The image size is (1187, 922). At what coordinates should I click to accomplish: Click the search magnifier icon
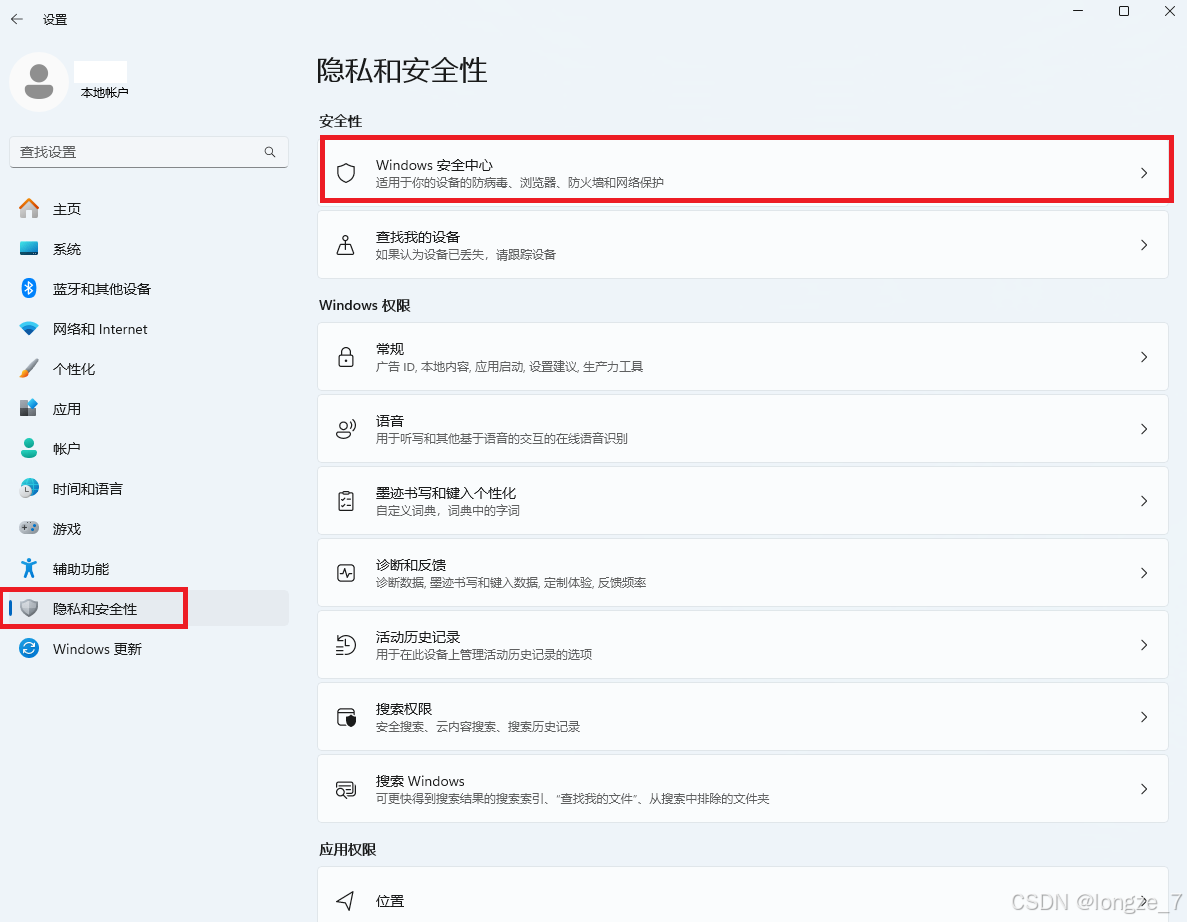point(269,152)
